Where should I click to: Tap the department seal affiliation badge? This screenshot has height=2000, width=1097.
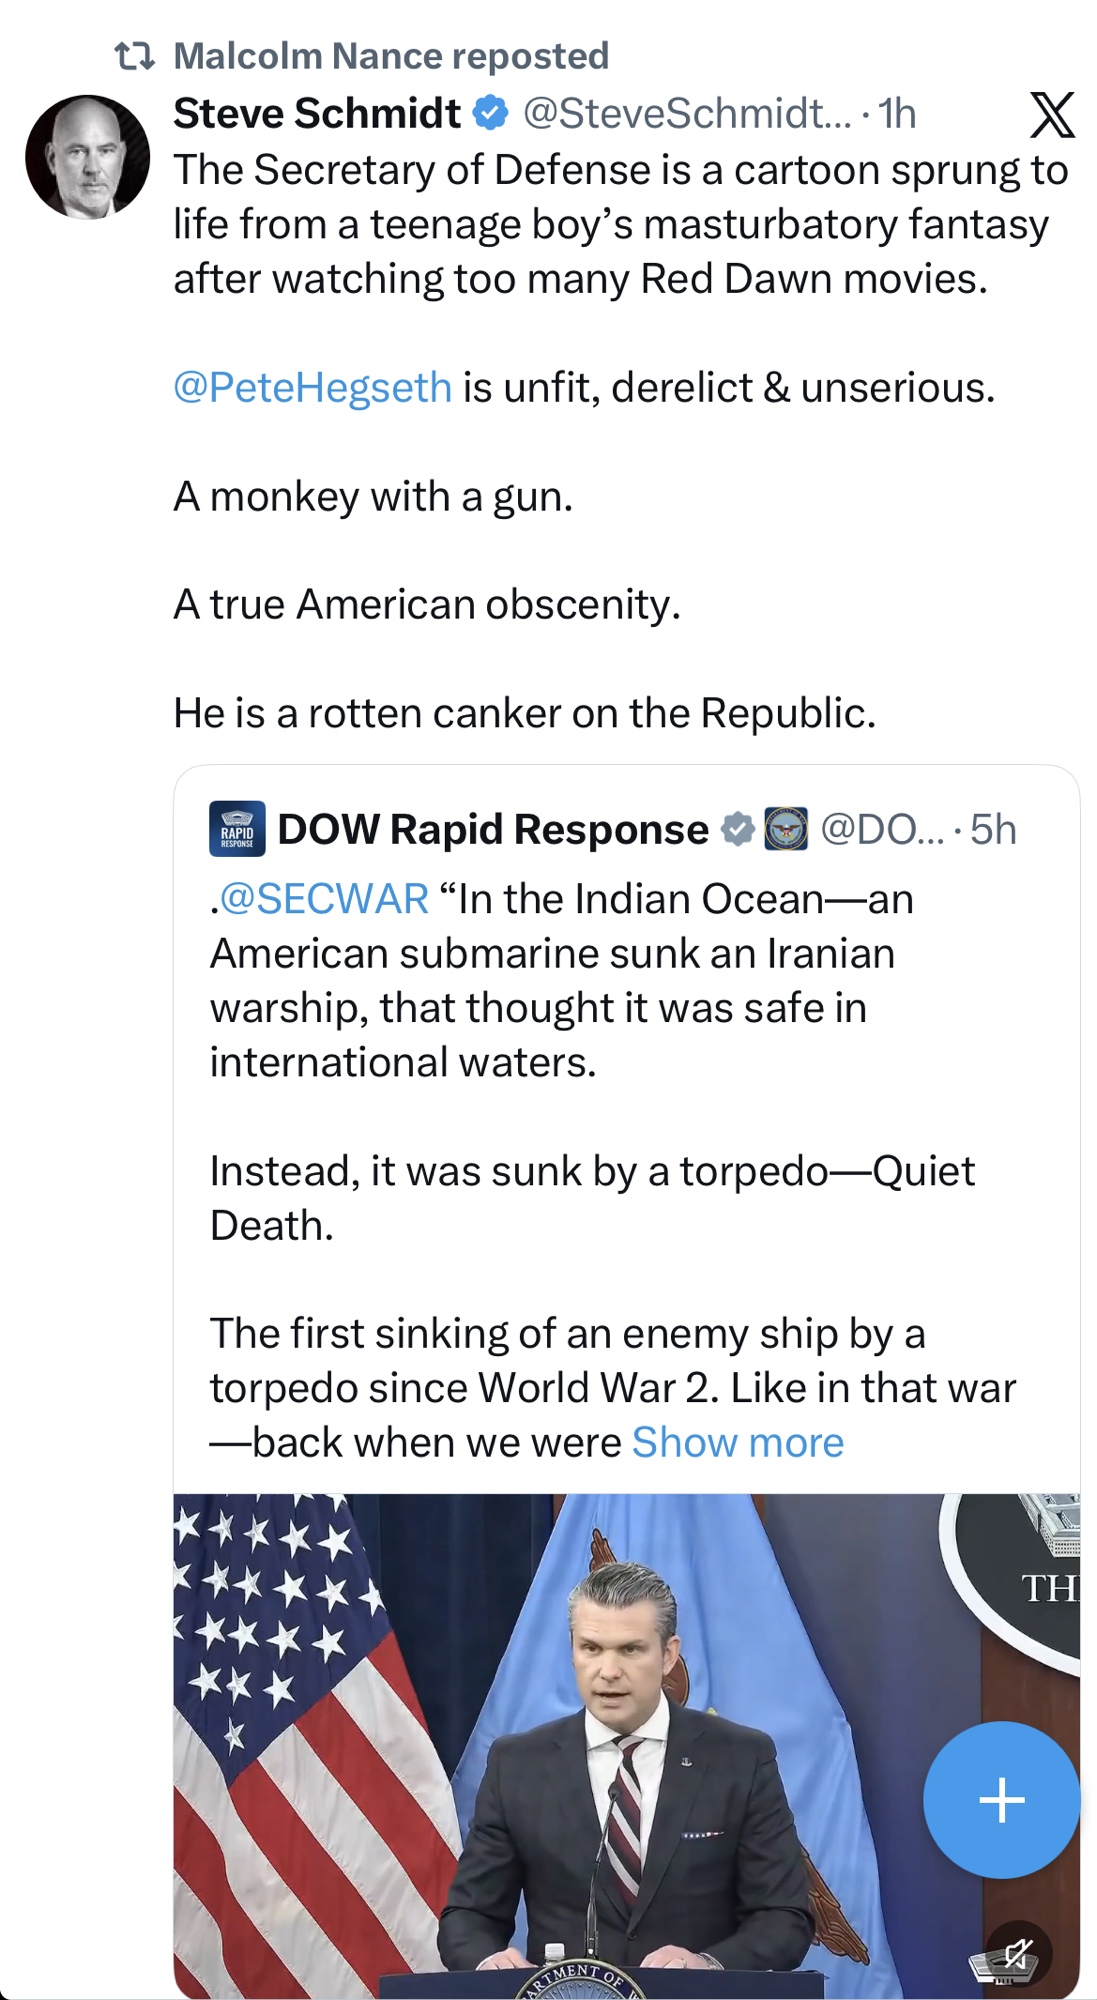(786, 830)
